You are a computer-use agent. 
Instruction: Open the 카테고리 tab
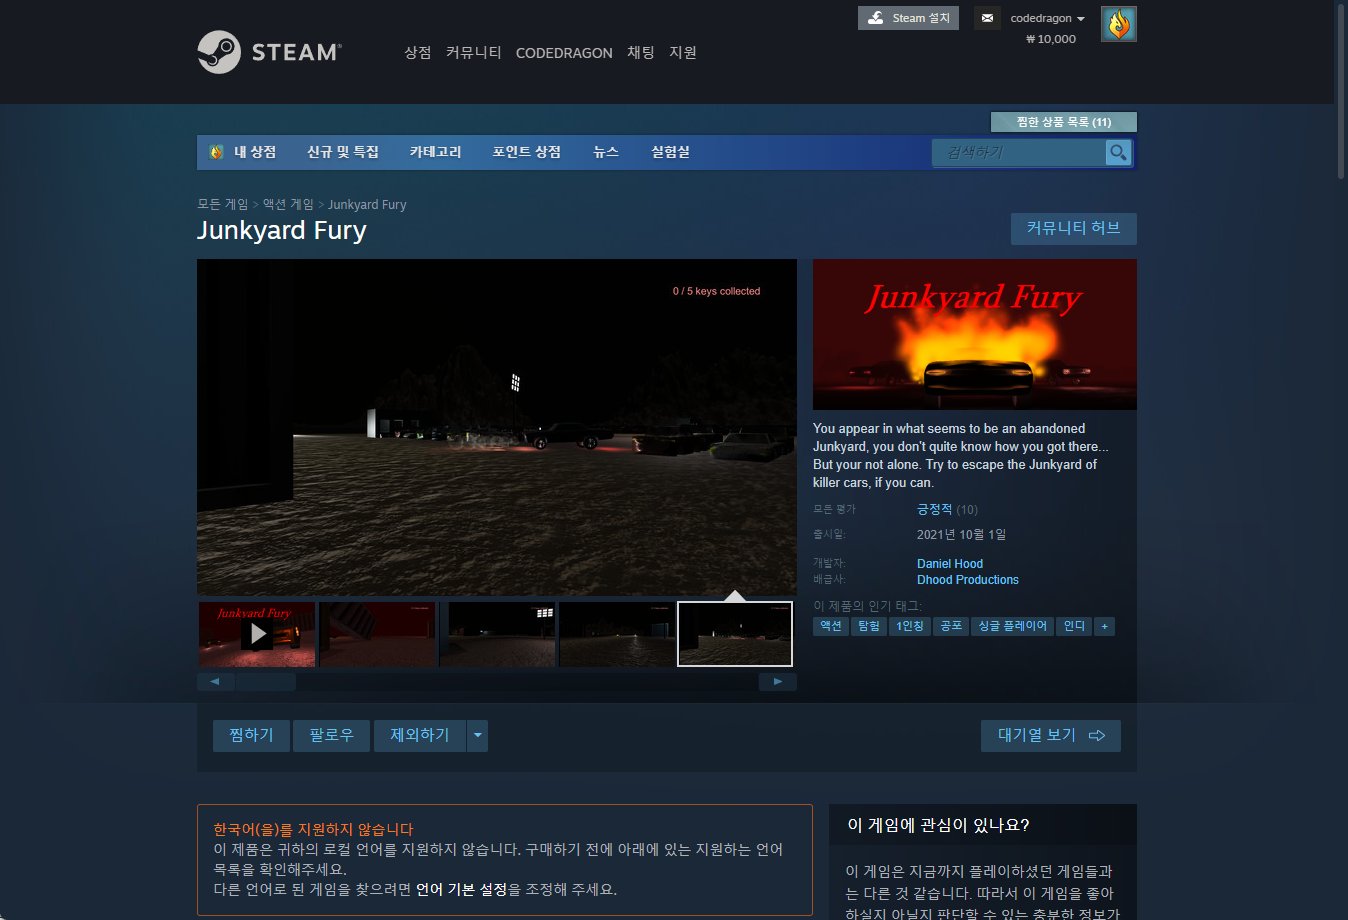point(435,152)
